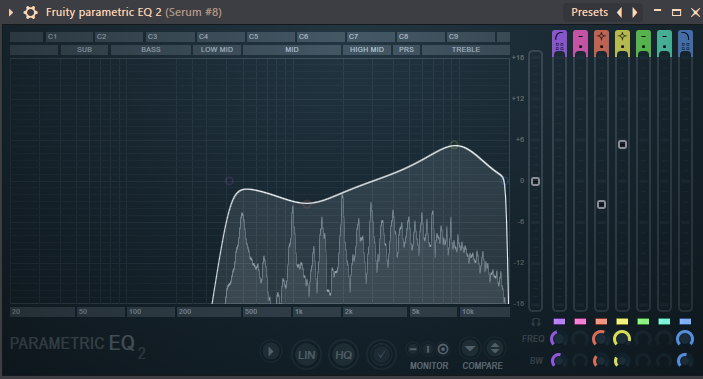703x379 pixels.
Task: Click the teal band BW knob
Action: click(x=664, y=360)
